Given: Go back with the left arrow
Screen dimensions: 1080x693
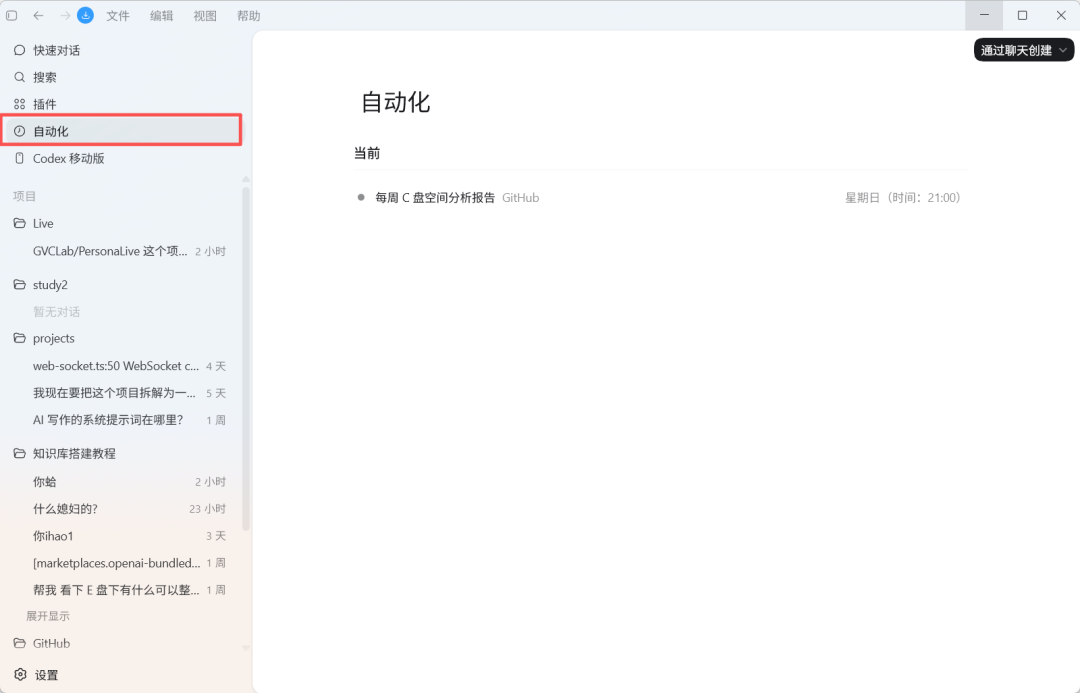Looking at the screenshot, I should coord(39,15).
